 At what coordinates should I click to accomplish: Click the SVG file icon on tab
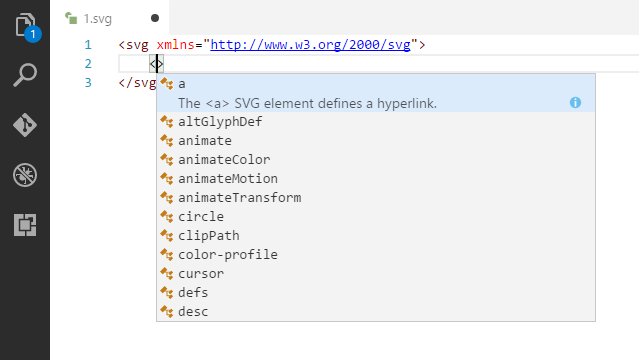point(71,18)
